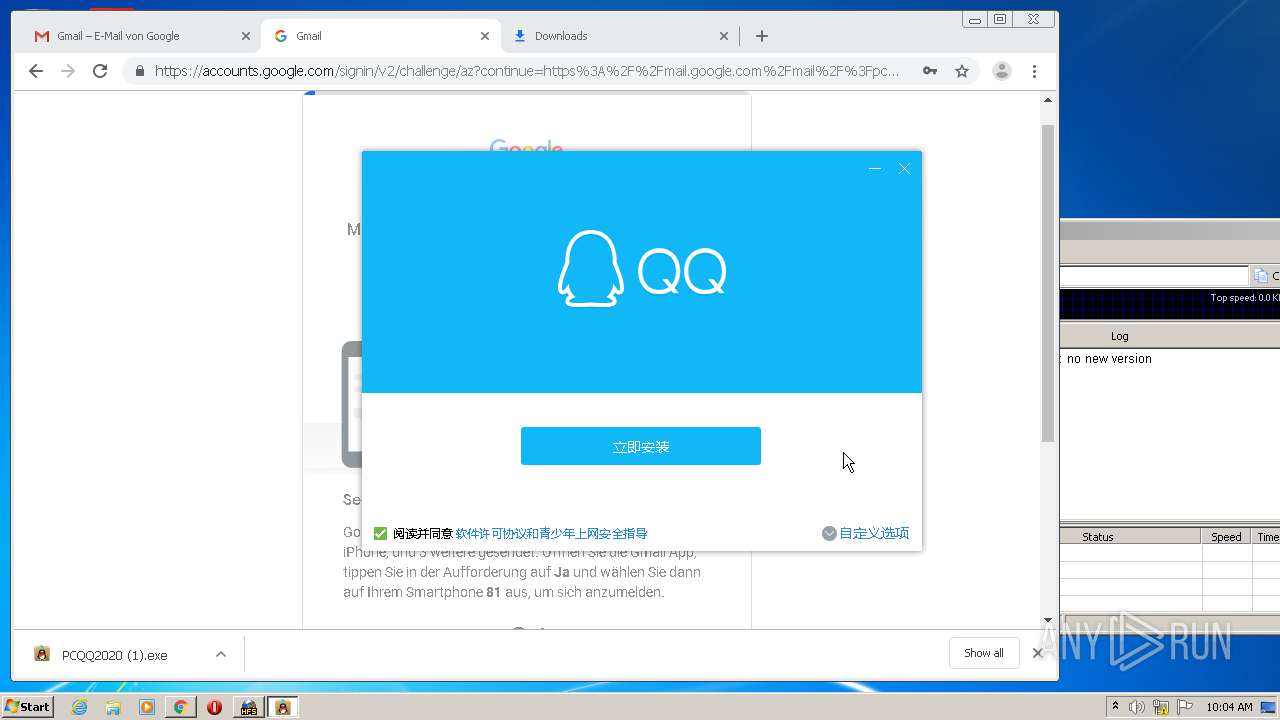Open the saved passwords key icon
The height and width of the screenshot is (720, 1280).
click(930, 71)
